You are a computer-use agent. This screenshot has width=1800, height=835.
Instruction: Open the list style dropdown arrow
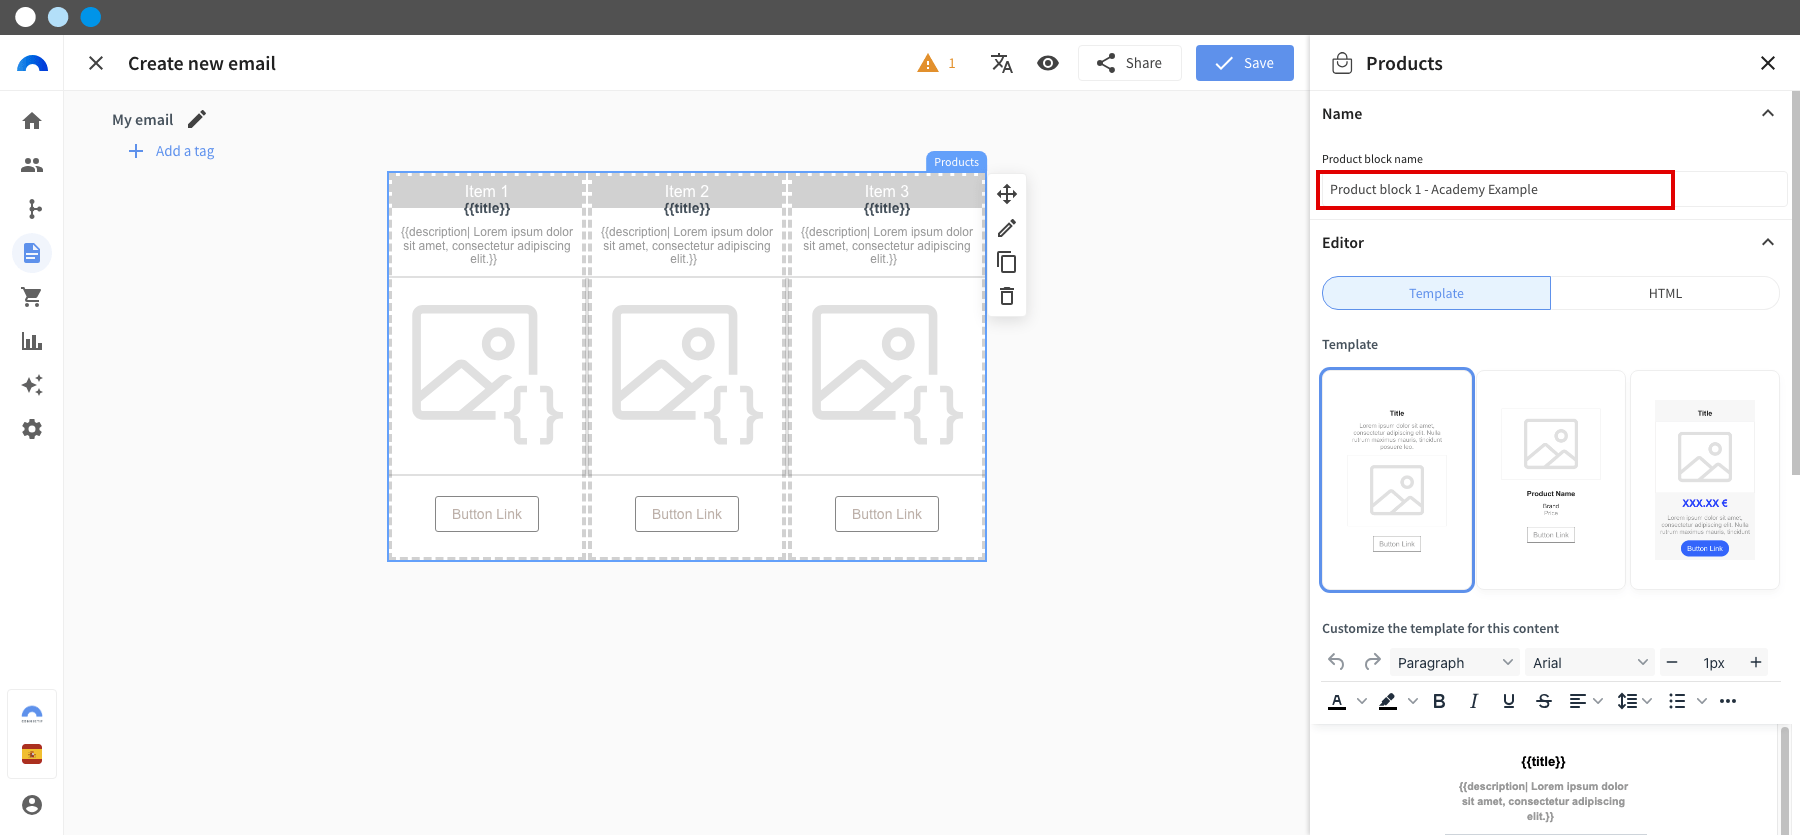[1701, 701]
